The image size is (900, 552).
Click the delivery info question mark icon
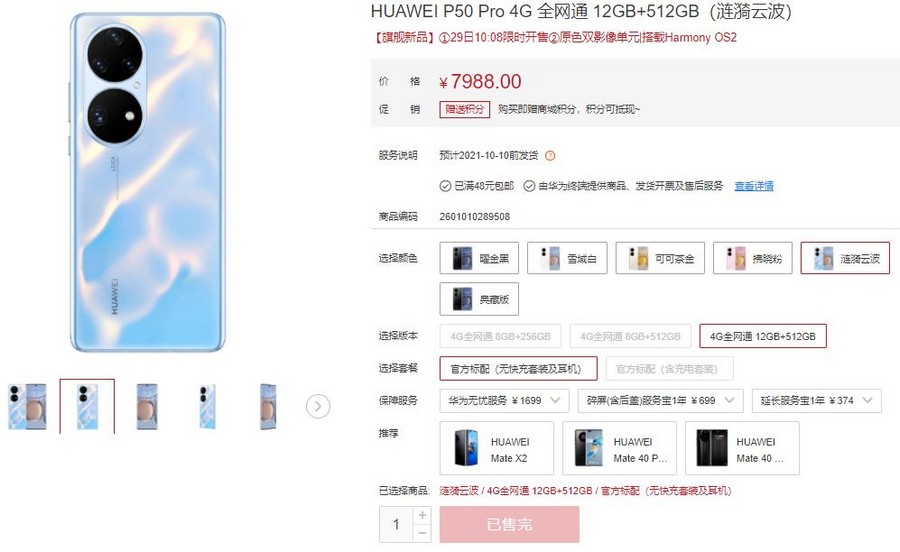[x=550, y=156]
